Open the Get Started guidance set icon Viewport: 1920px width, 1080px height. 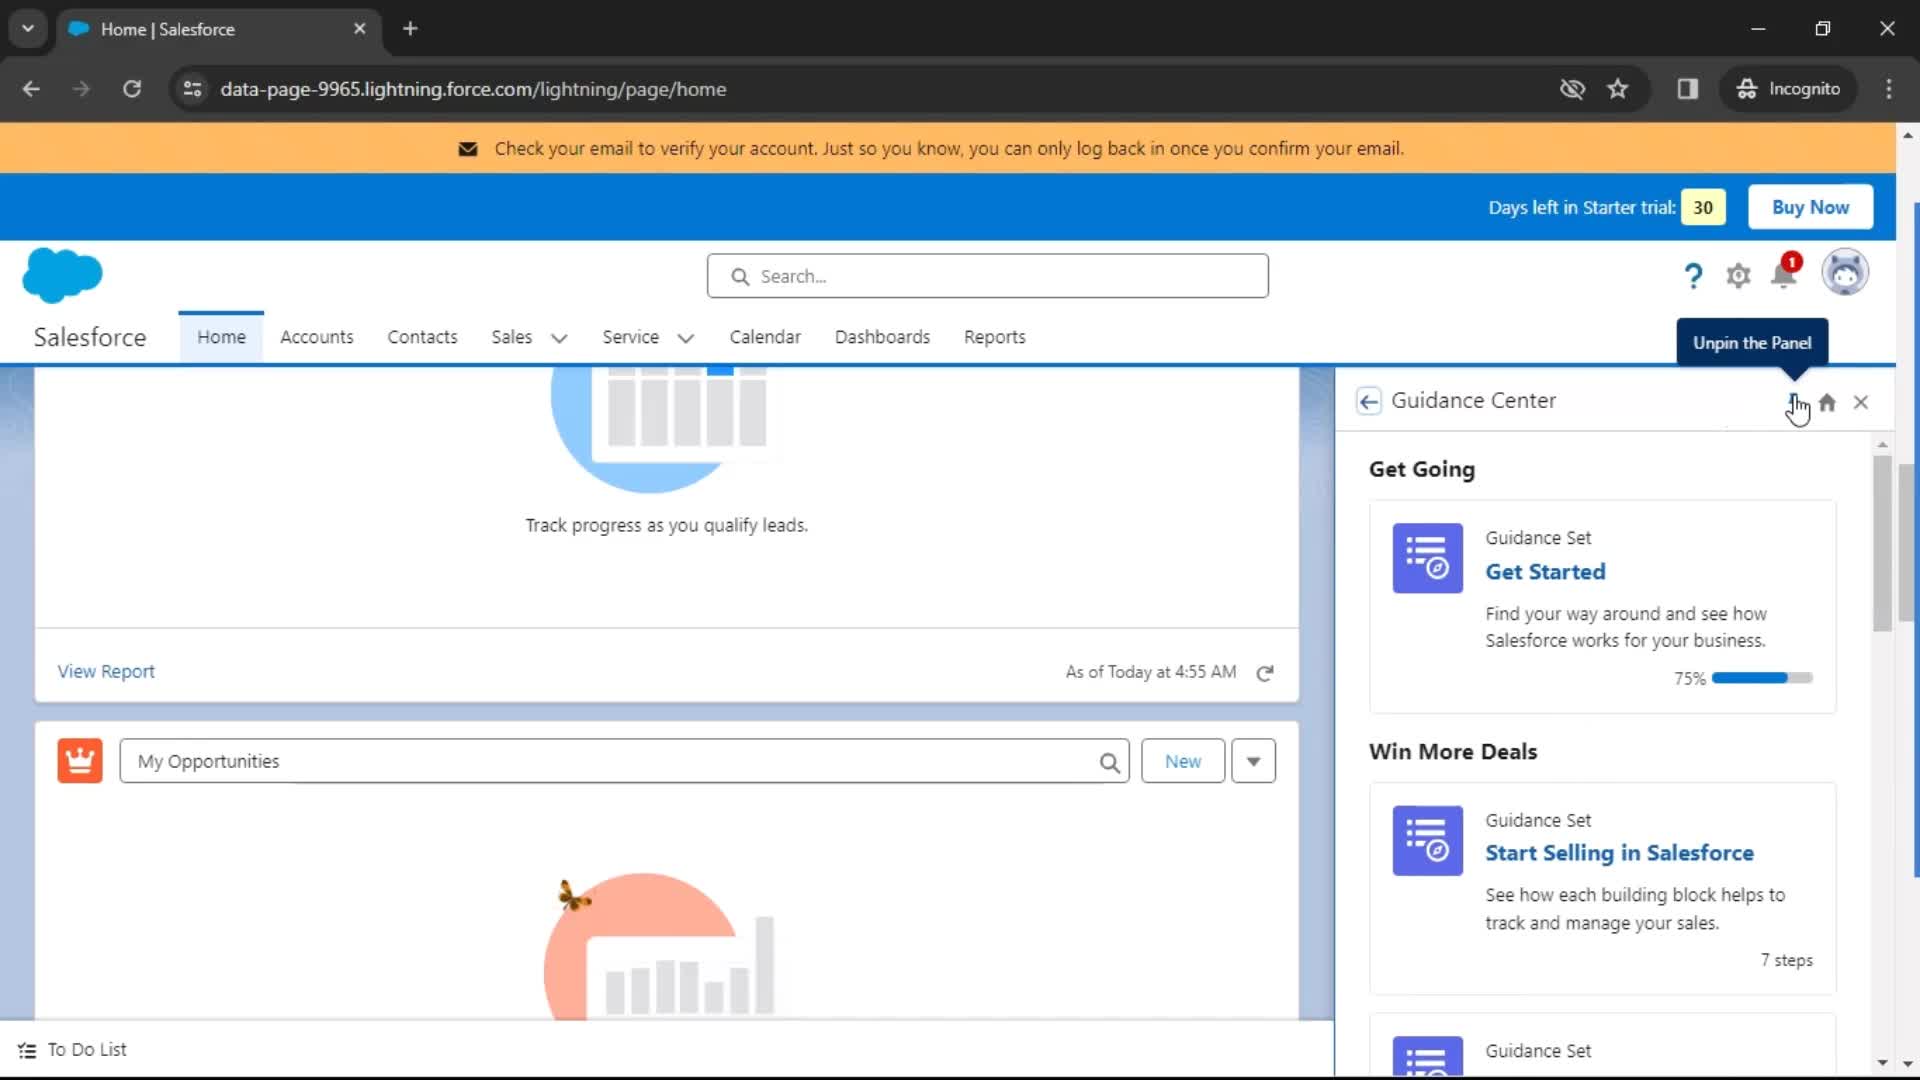pos(1427,558)
